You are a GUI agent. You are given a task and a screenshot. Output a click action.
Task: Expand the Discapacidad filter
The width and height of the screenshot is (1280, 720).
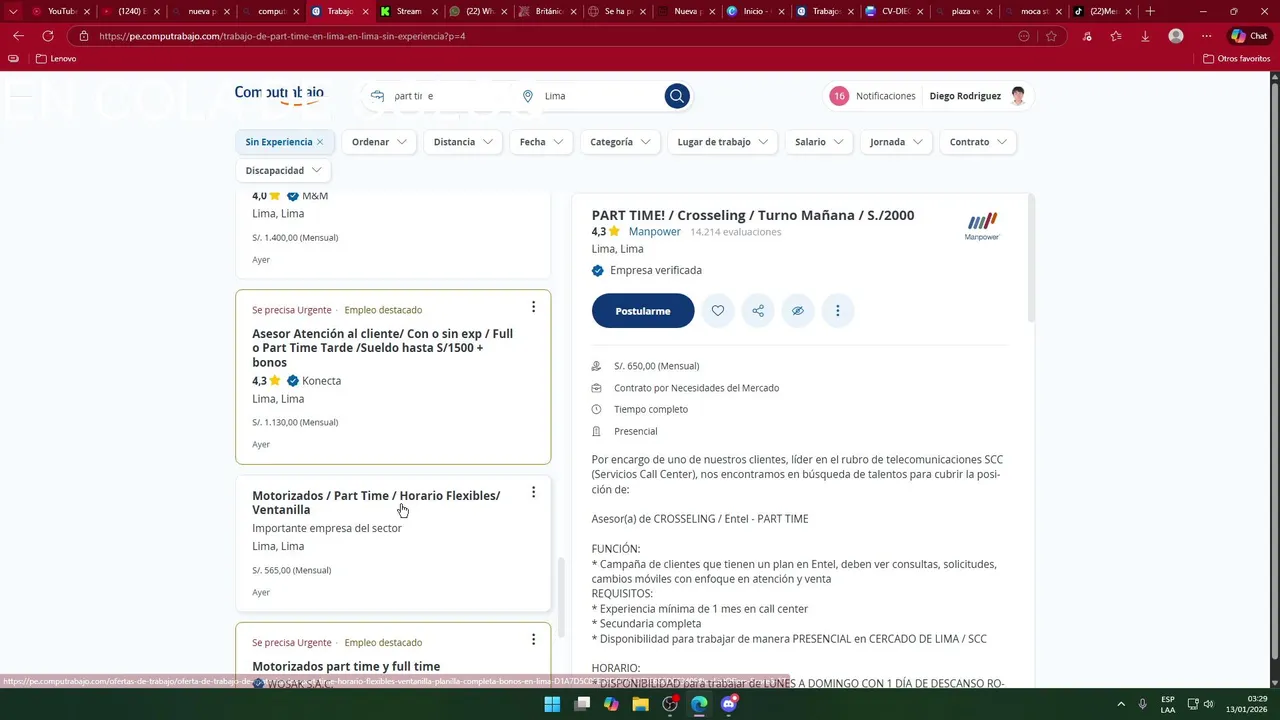pyautogui.click(x=284, y=170)
